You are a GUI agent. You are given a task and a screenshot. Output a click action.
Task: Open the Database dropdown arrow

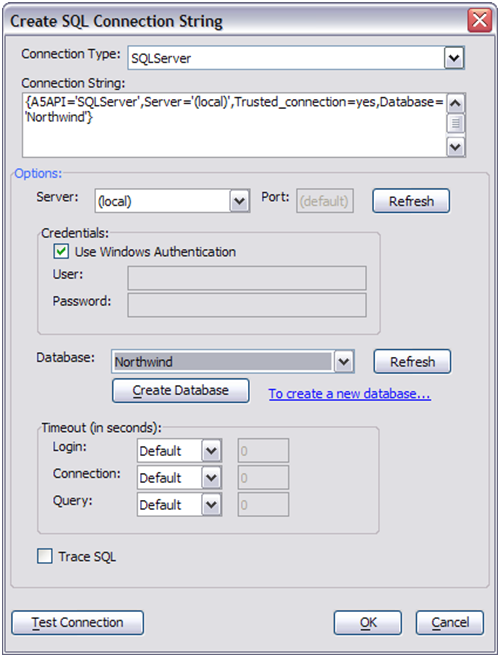pyautogui.click(x=344, y=362)
